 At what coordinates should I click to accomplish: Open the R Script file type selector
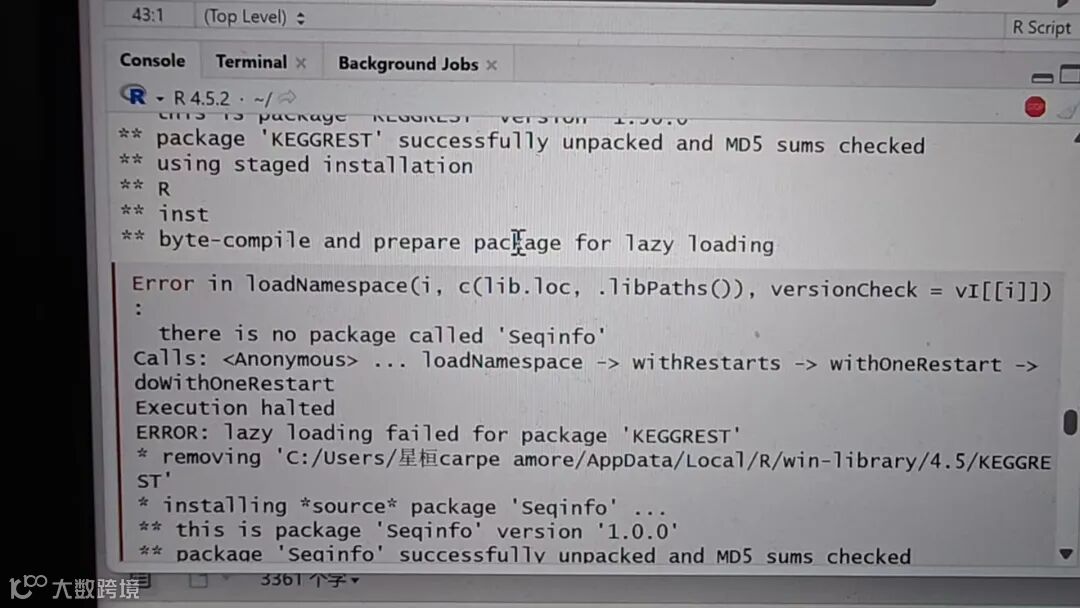pos(1041,28)
